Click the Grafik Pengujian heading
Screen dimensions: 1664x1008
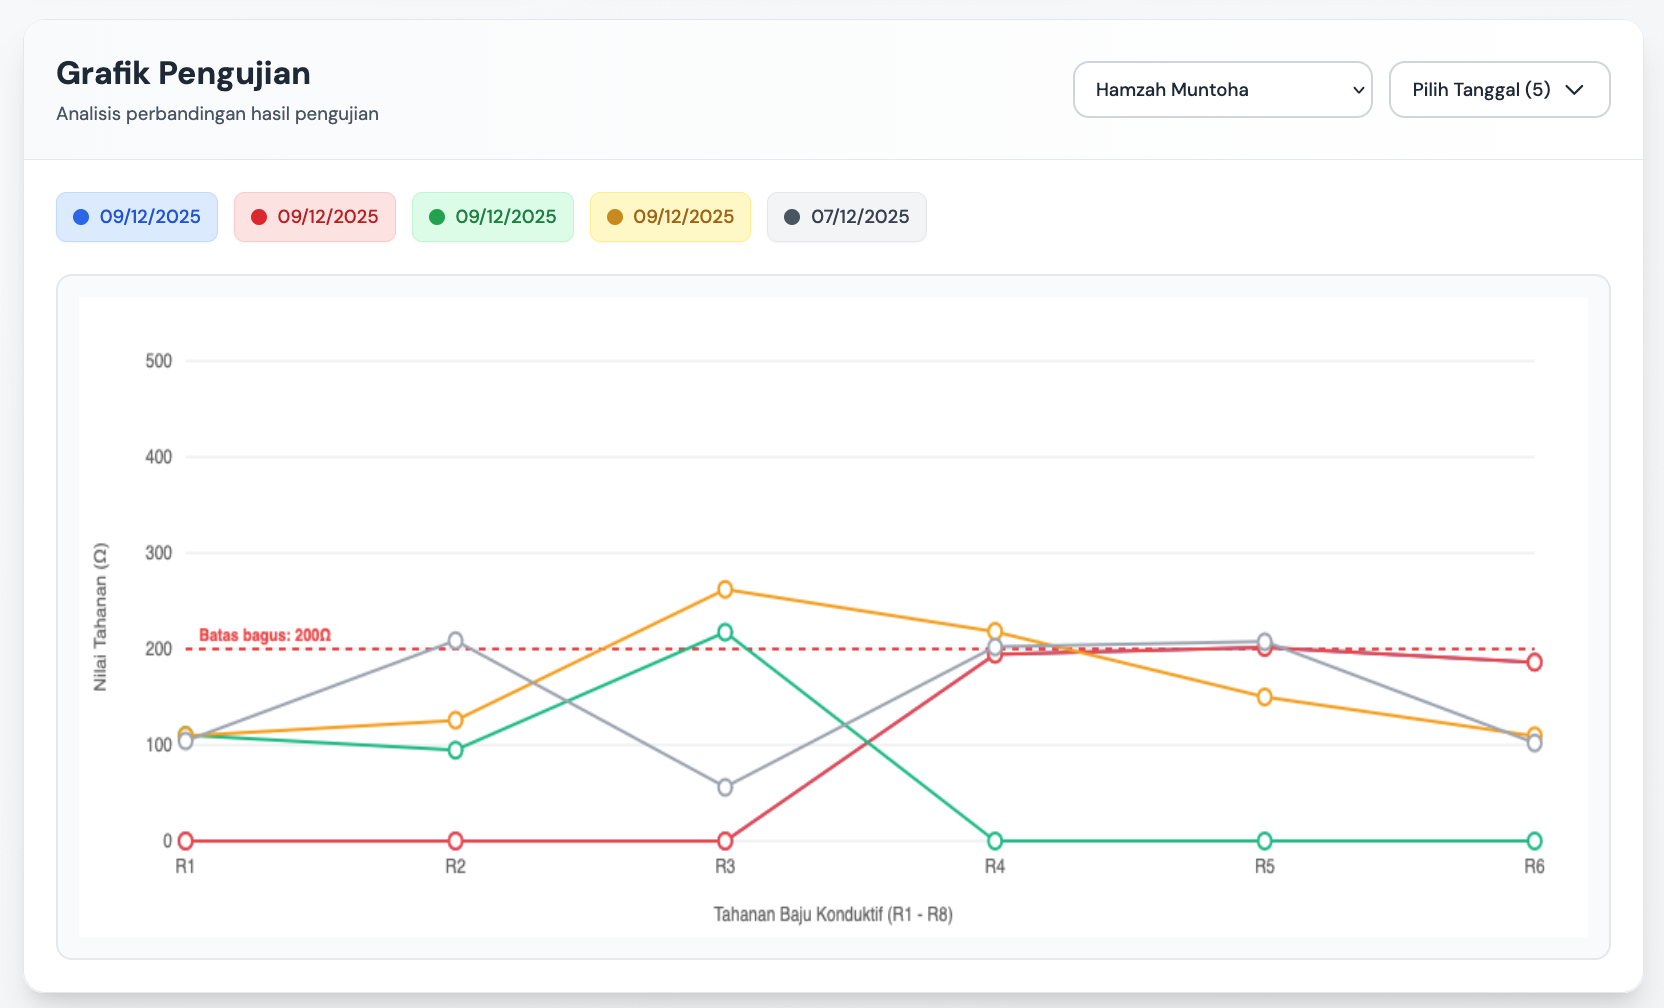click(183, 72)
